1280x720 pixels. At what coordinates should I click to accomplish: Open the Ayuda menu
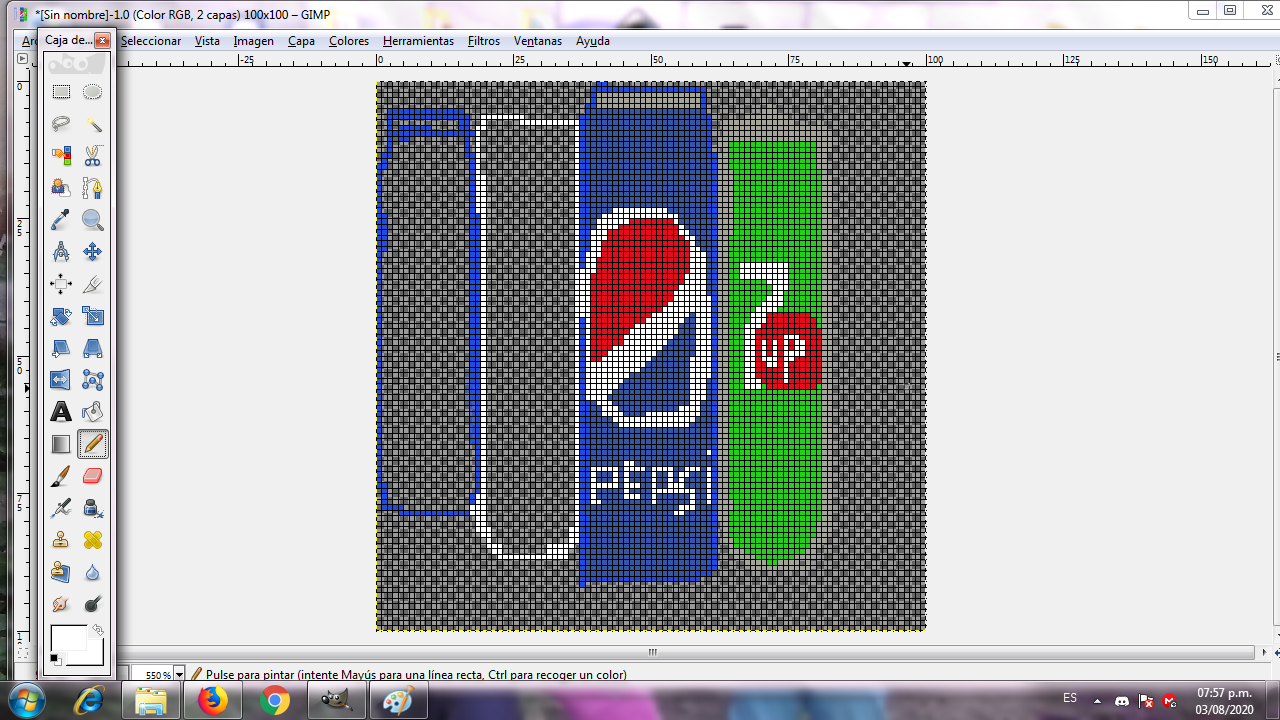click(593, 41)
